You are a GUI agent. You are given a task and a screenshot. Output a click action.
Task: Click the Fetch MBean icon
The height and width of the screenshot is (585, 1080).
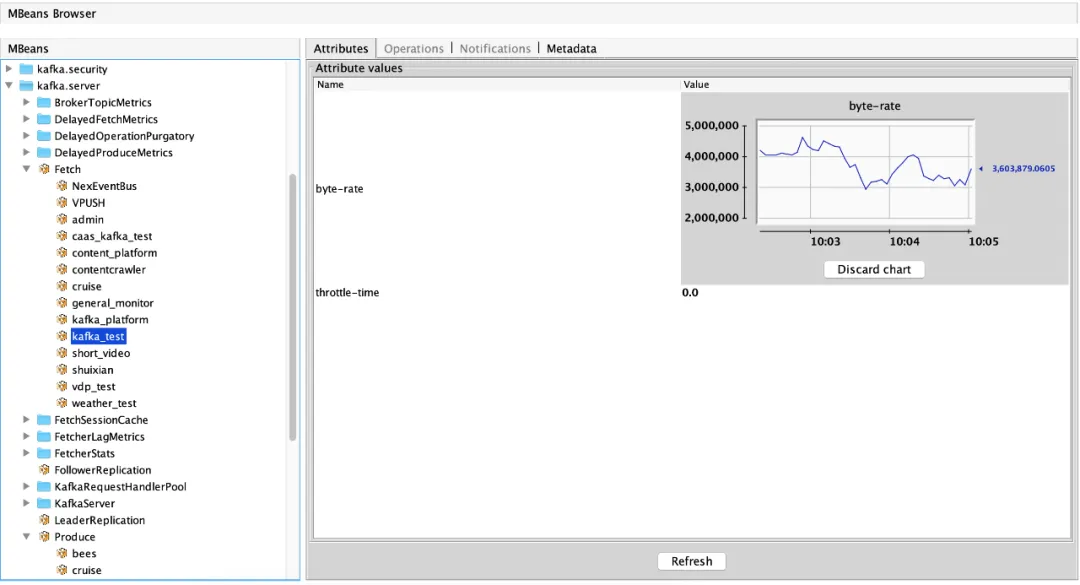click(44, 169)
